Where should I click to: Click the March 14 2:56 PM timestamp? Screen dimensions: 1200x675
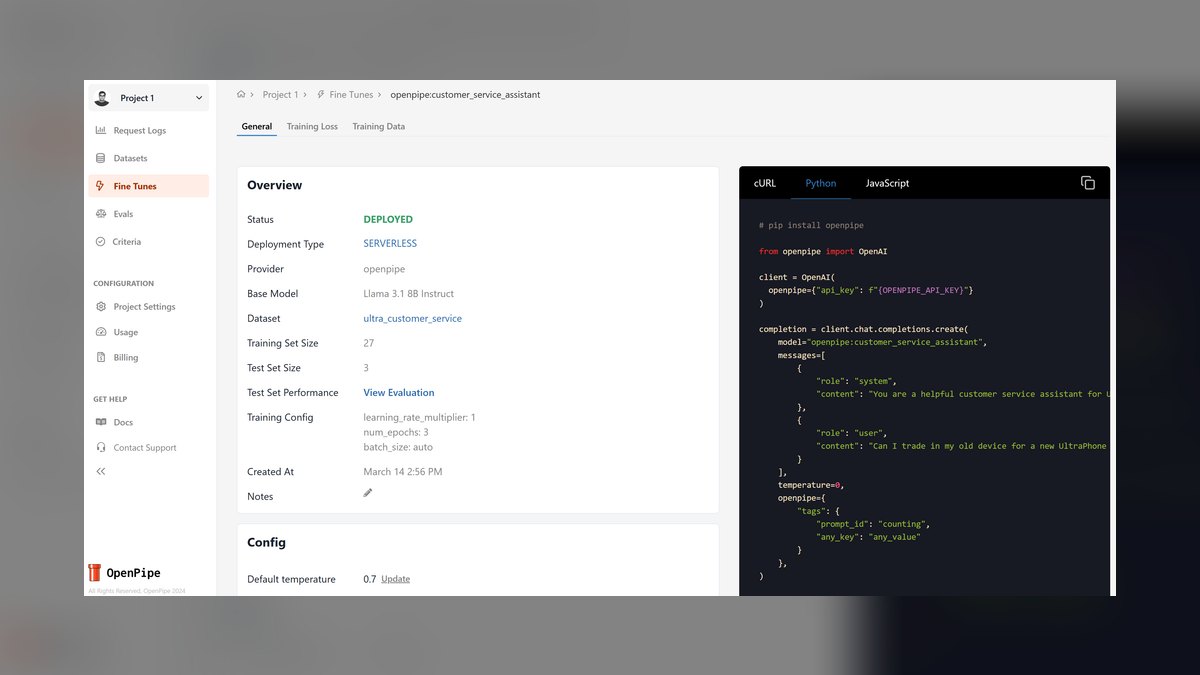403,472
